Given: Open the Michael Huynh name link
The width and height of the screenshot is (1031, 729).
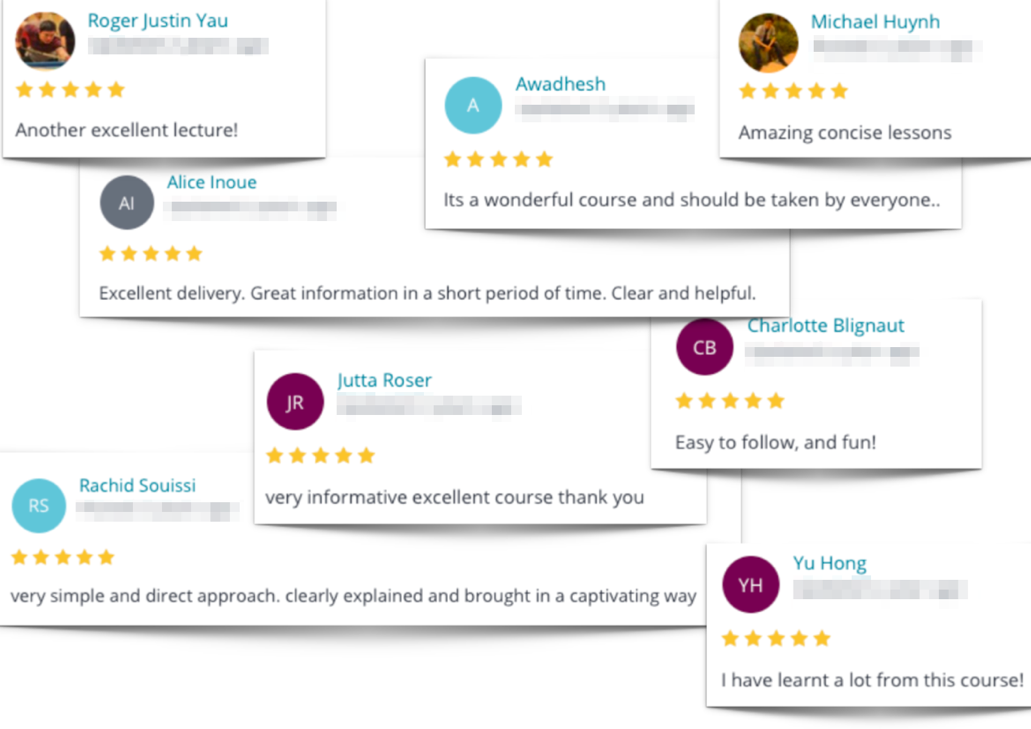Looking at the screenshot, I should click(875, 22).
